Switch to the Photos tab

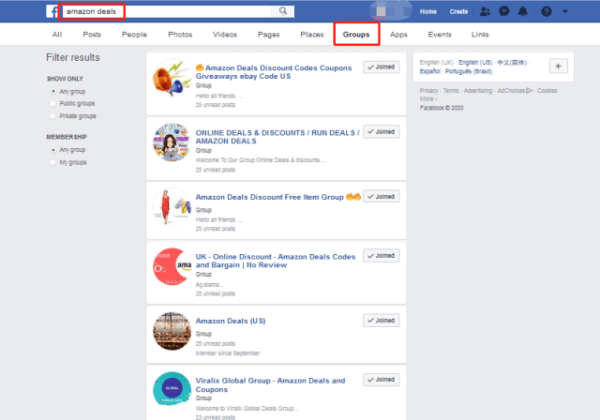coord(180,35)
